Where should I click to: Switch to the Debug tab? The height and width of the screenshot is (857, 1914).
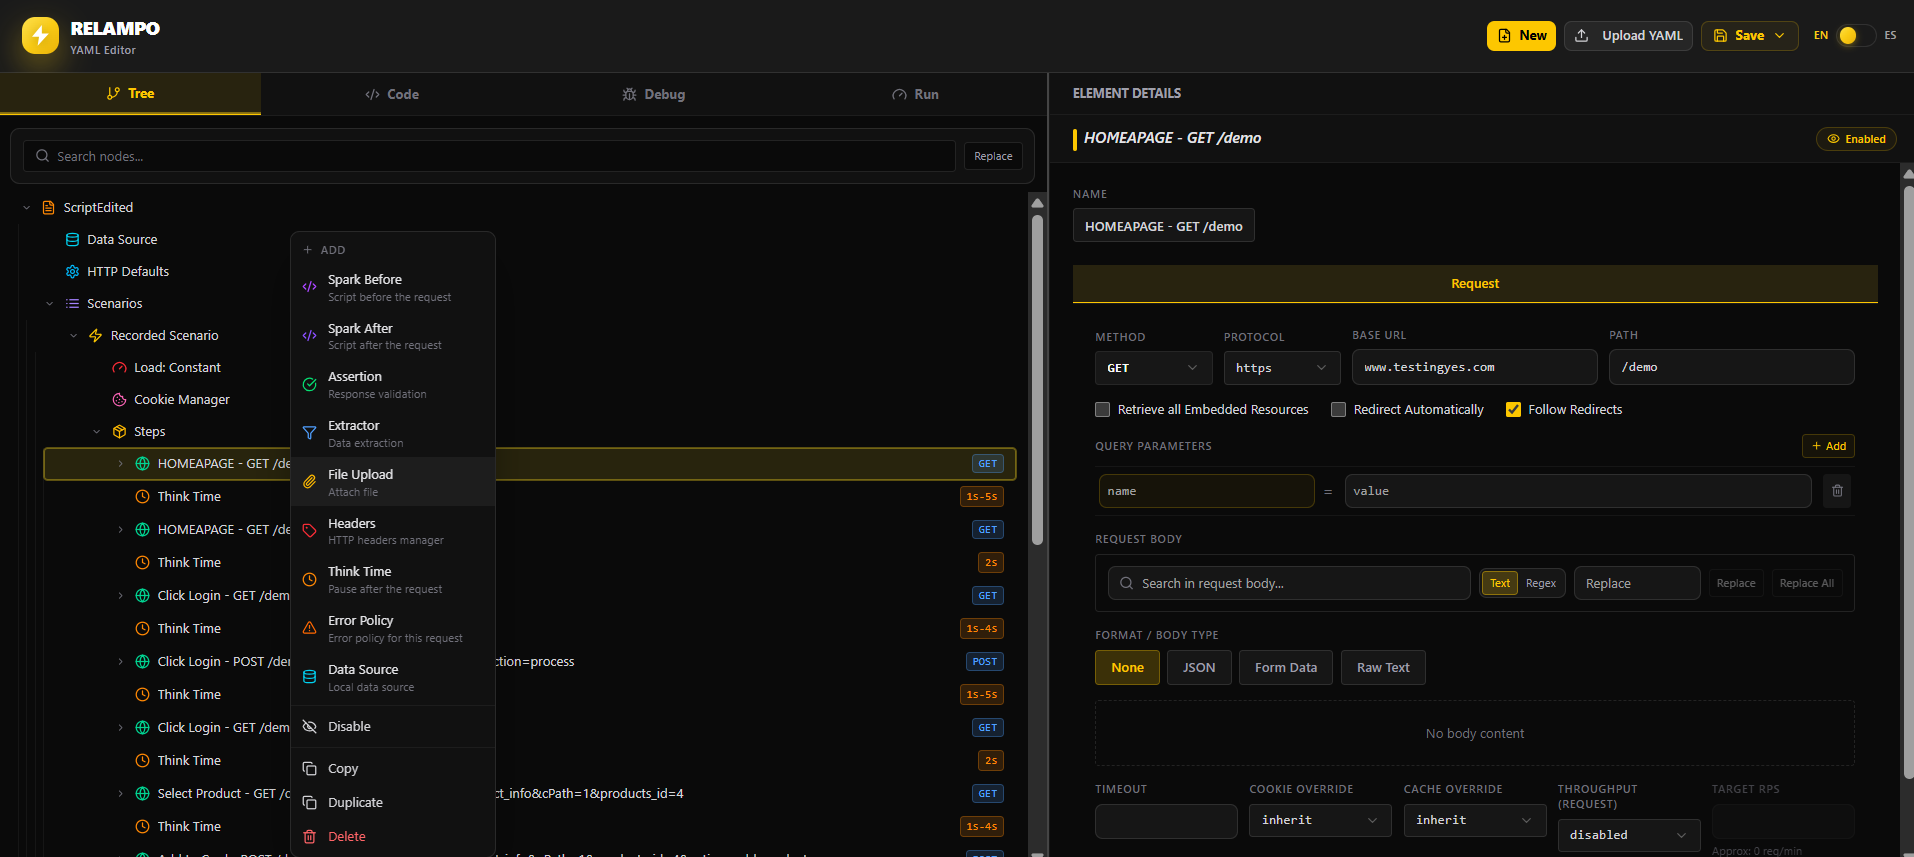click(x=653, y=94)
